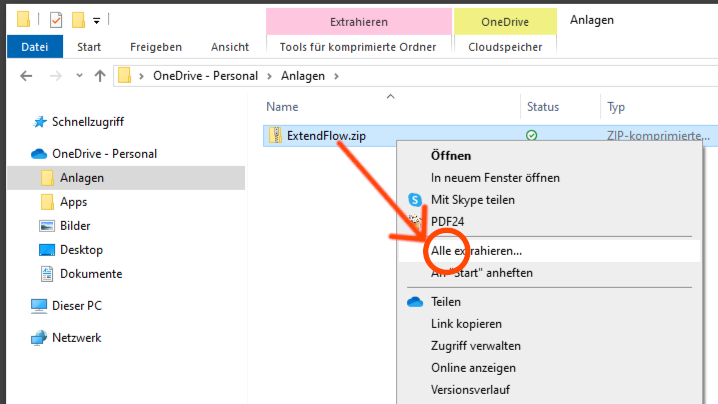Viewport: 718px width, 404px height.
Task: Sort by the Typ column header
Action: coord(616,107)
